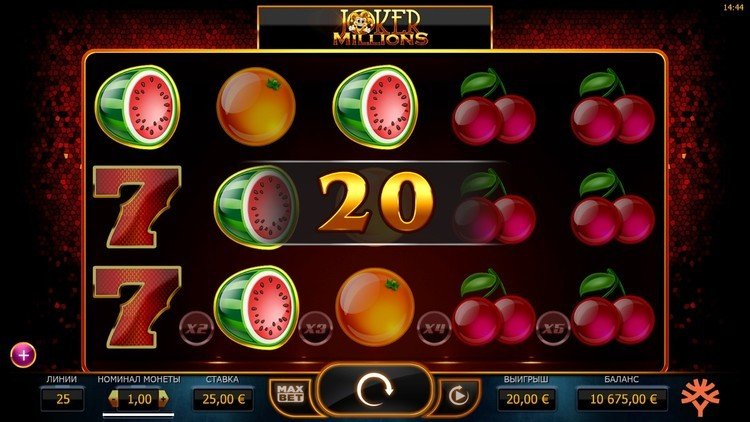The height and width of the screenshot is (422, 750).
Task: Spin the reels with the center button
Action: [375, 390]
